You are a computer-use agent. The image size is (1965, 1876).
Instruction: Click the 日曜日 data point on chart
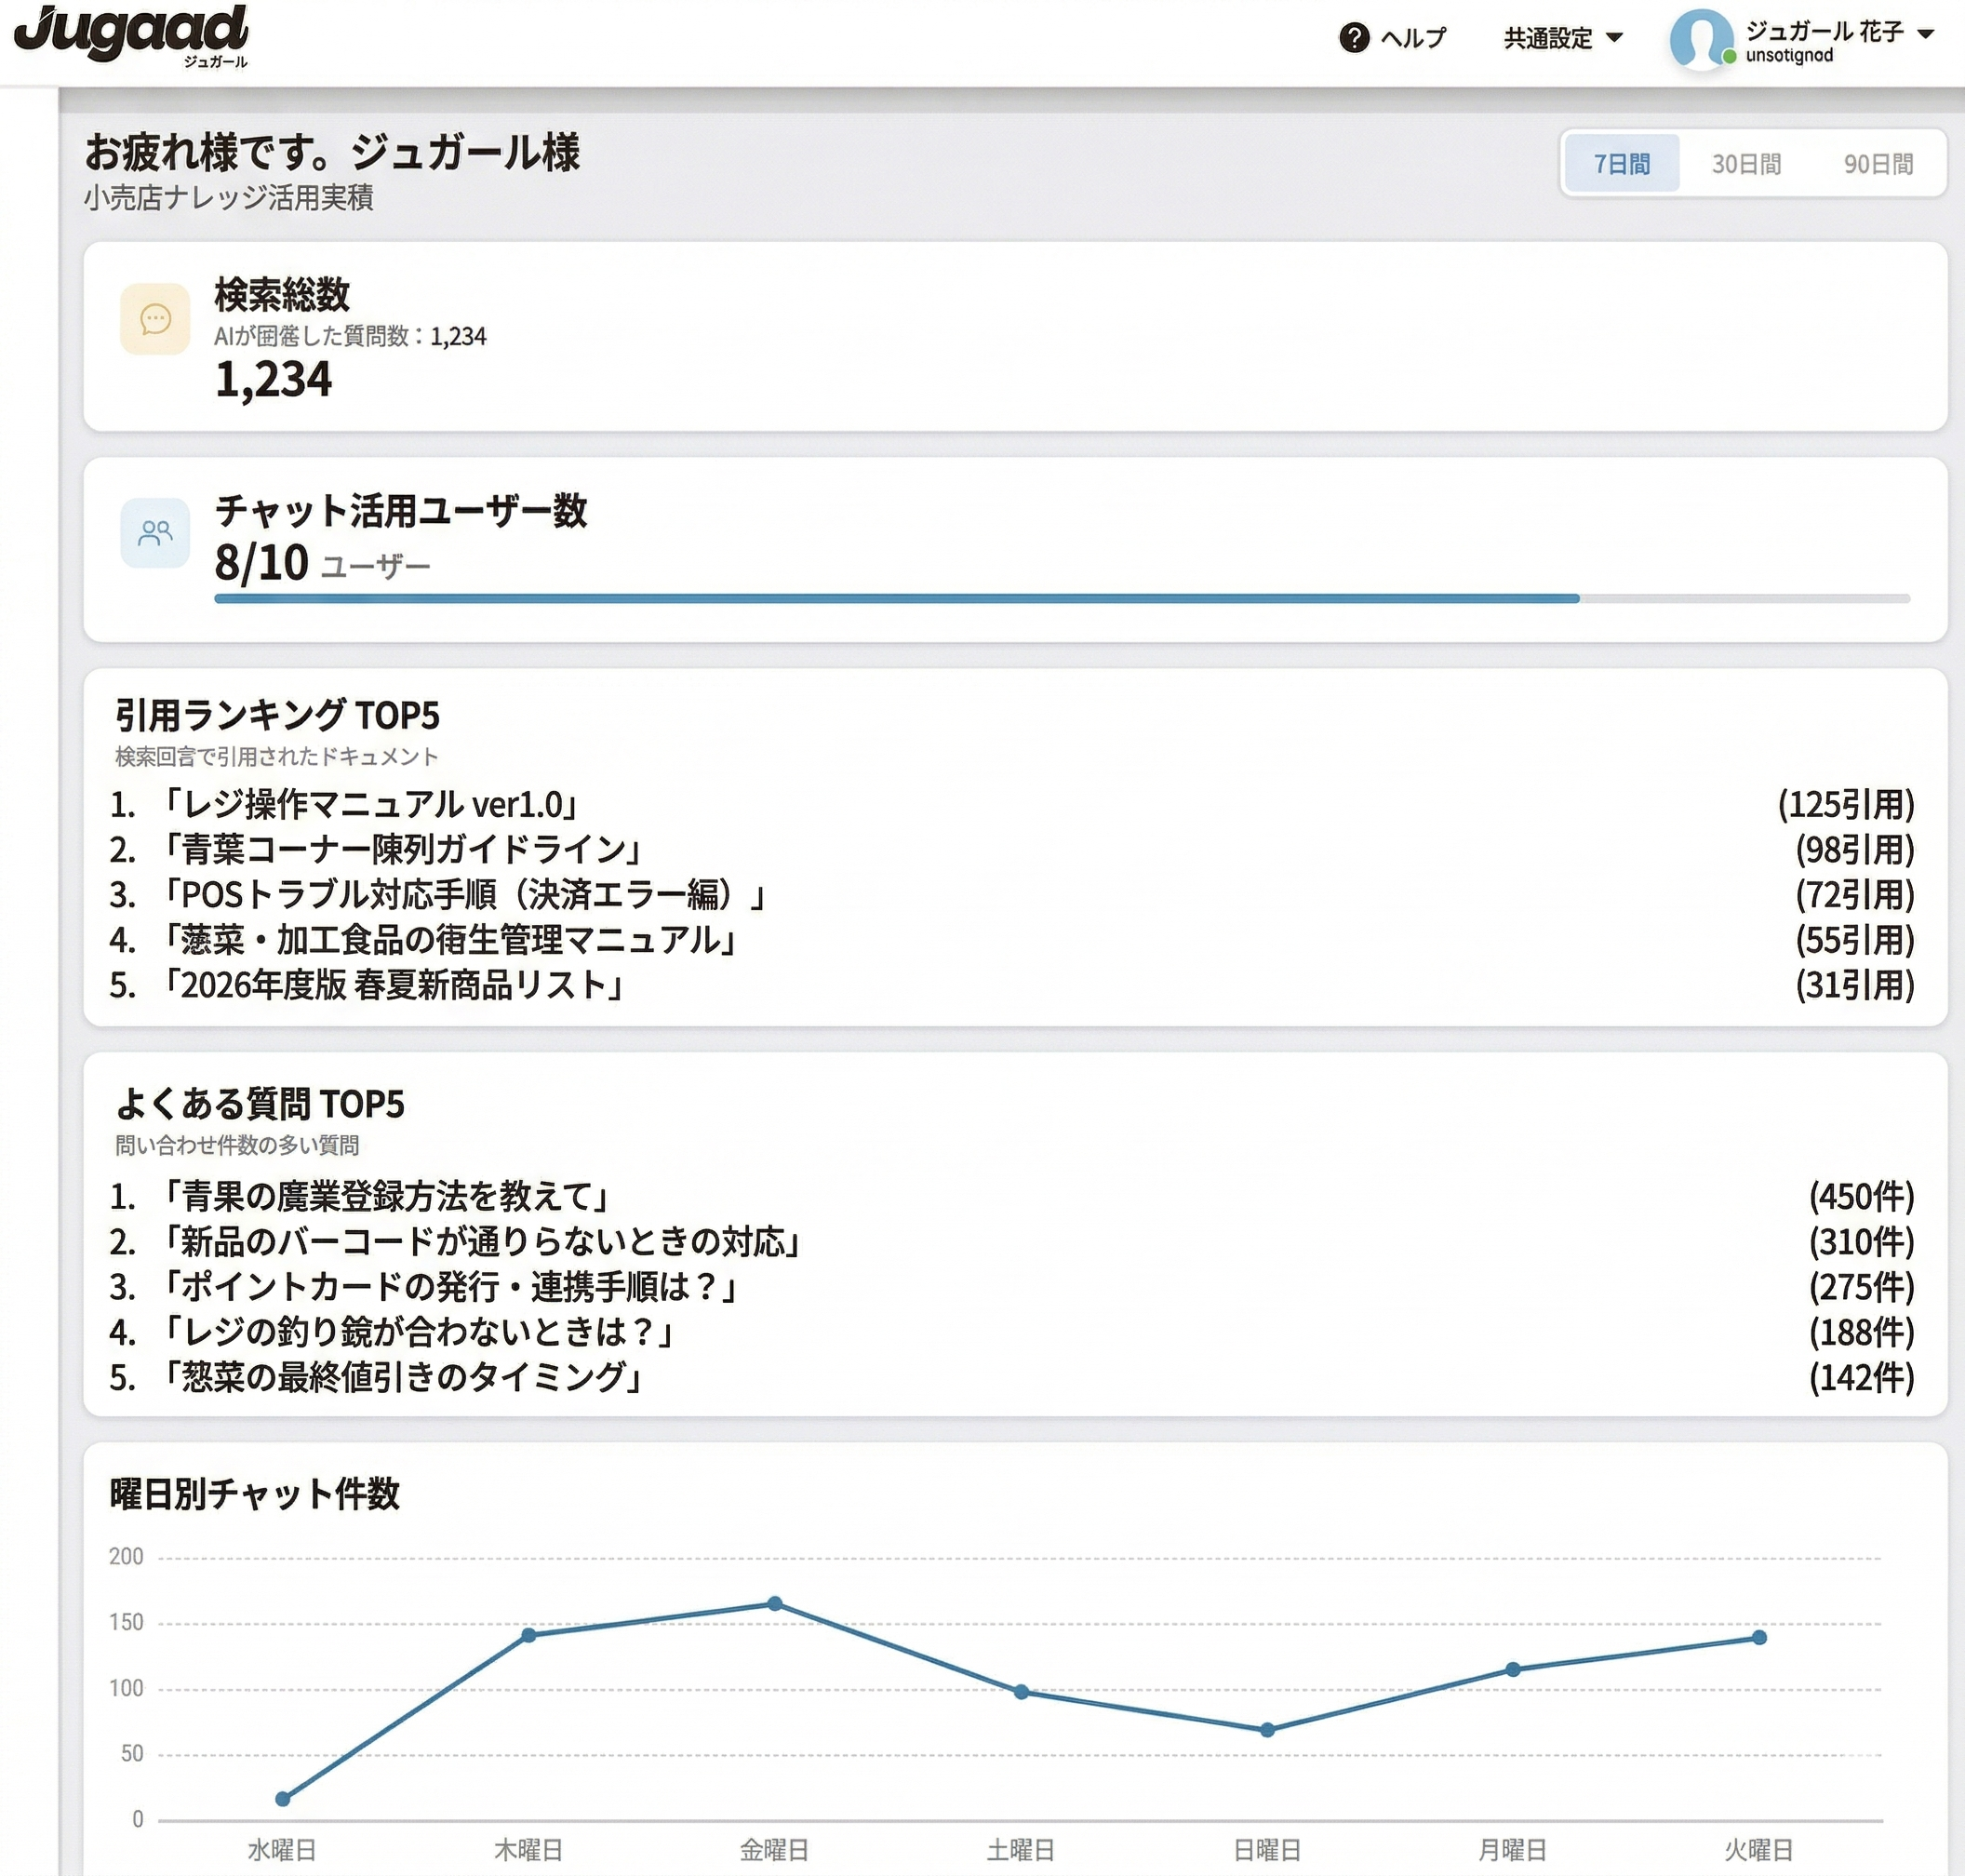[1267, 1730]
